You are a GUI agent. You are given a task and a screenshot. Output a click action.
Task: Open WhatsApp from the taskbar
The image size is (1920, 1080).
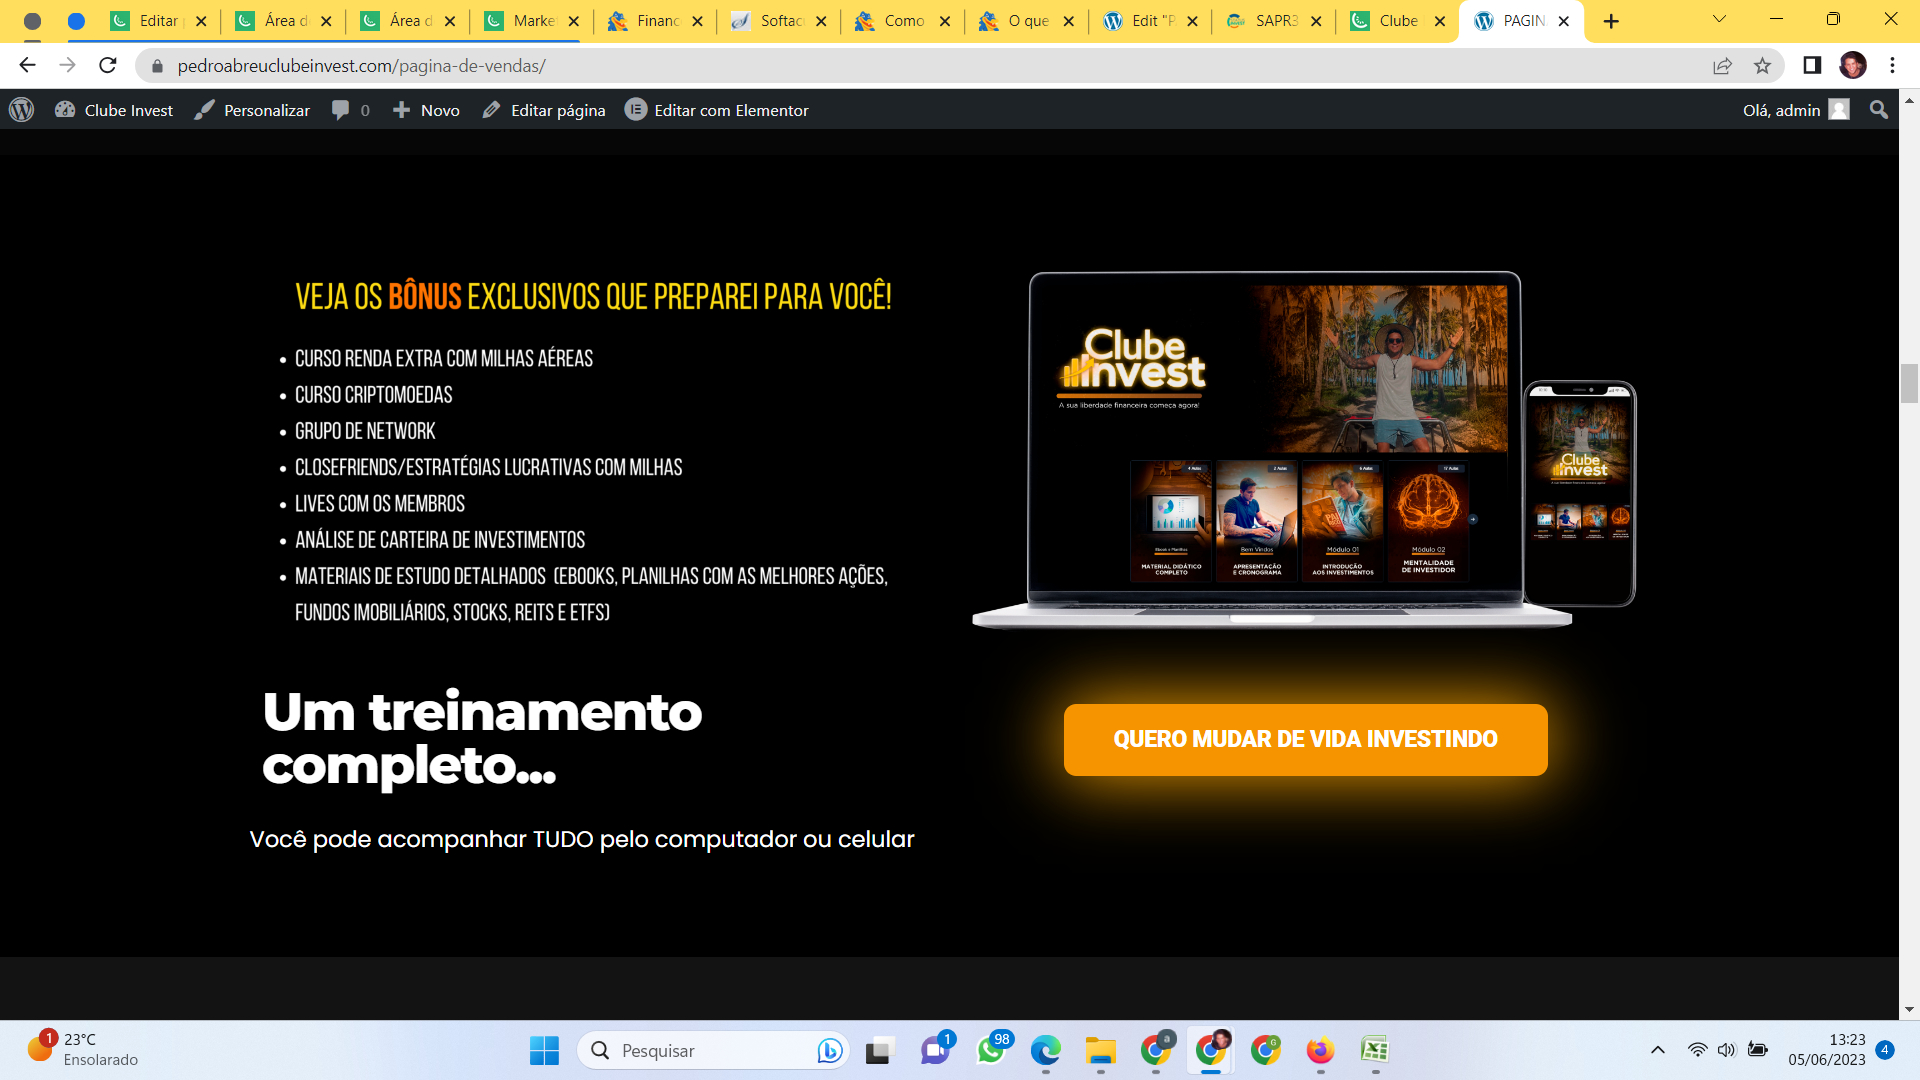991,1050
